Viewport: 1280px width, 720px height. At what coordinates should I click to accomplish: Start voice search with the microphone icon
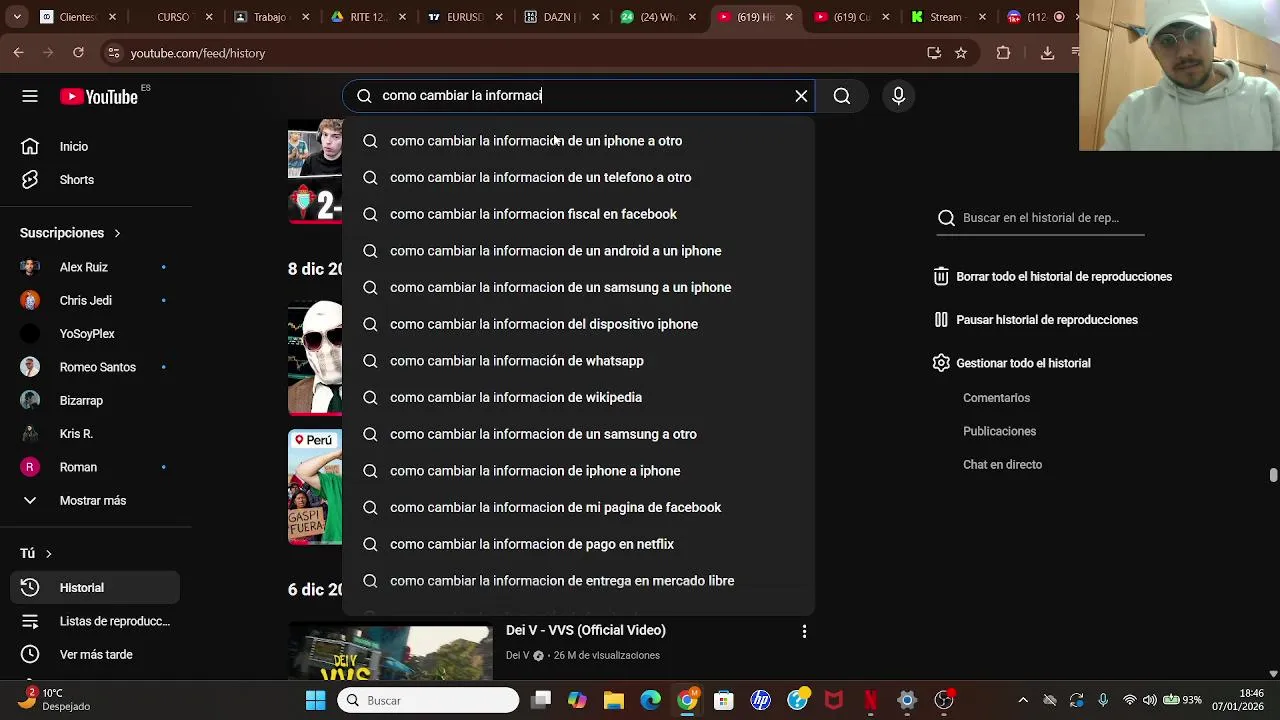[x=898, y=96]
